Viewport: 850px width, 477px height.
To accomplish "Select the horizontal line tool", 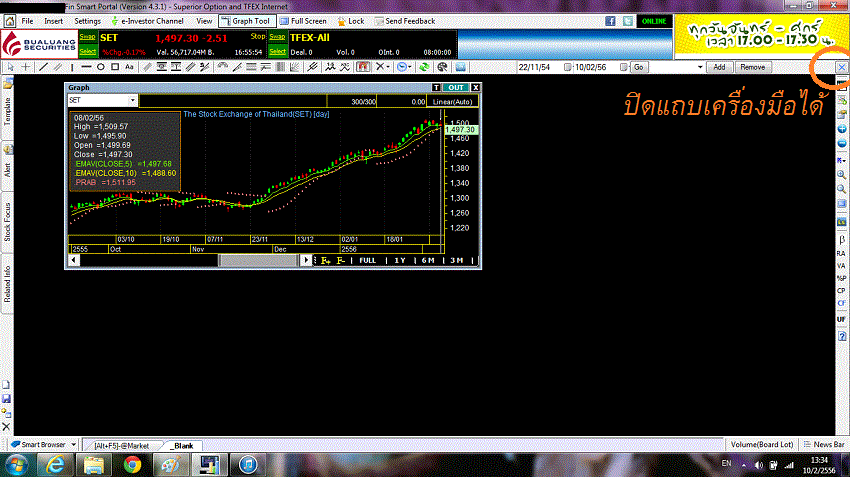I will 86,67.
